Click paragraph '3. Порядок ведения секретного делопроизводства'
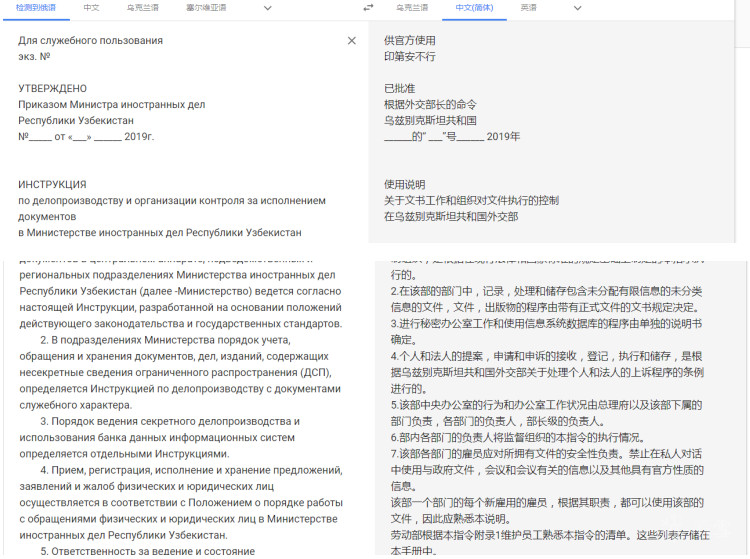 [160, 438]
